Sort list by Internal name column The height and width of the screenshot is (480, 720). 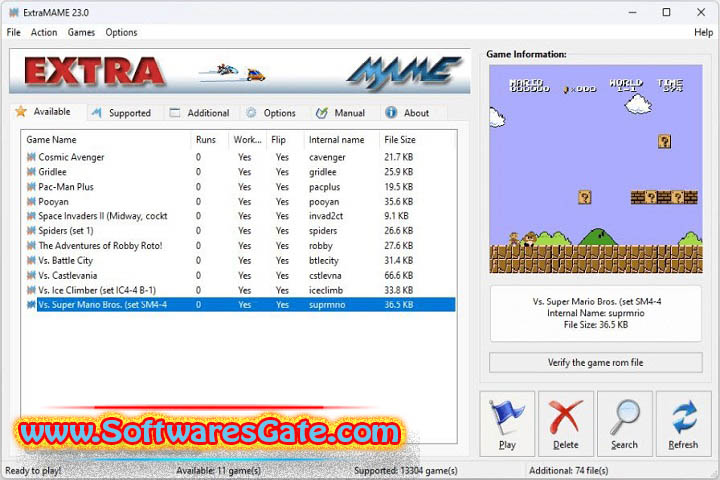(x=341, y=140)
